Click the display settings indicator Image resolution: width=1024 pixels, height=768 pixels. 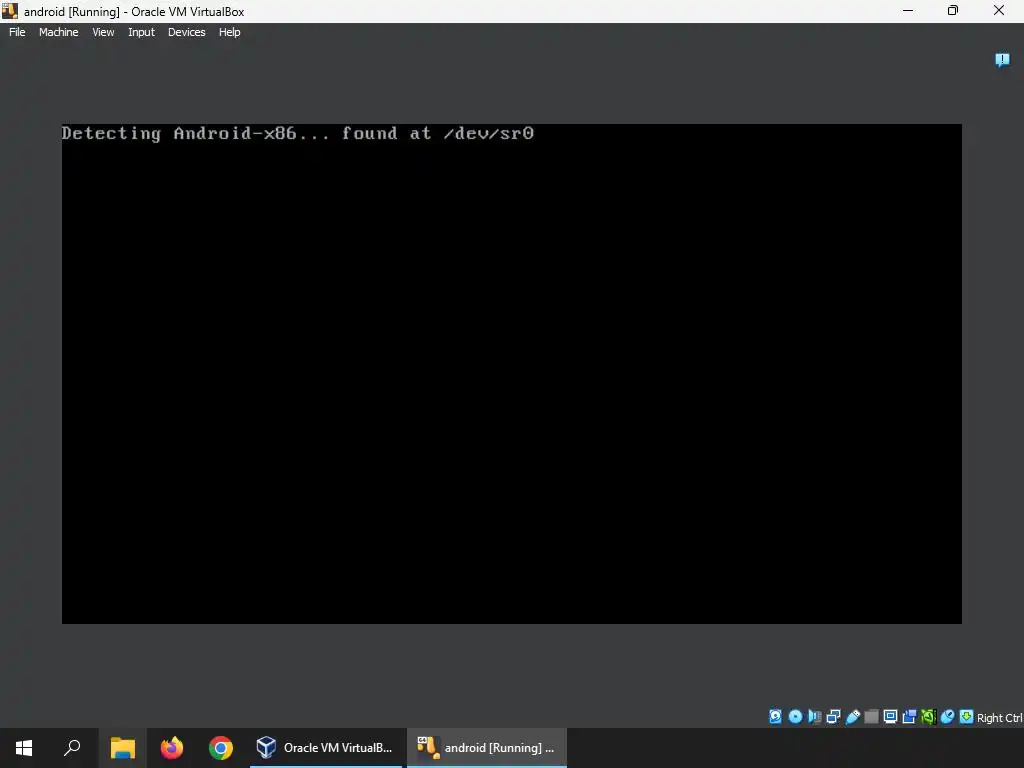click(890, 716)
